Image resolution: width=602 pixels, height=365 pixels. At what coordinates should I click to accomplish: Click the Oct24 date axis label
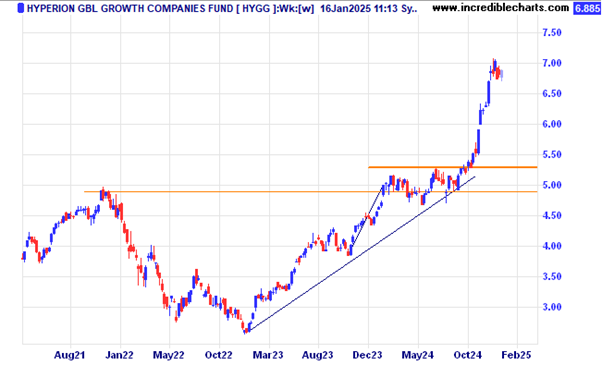[467, 355]
